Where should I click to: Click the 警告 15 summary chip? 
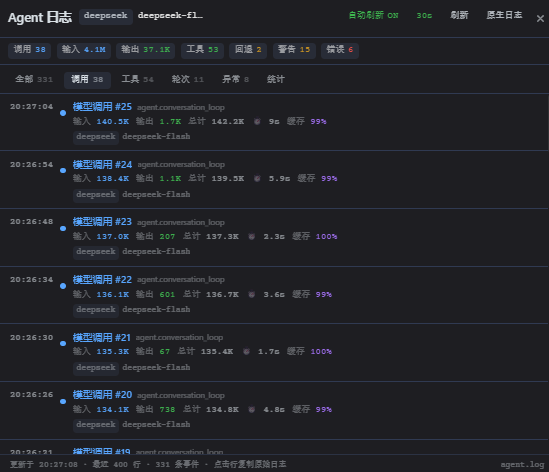coord(294,50)
